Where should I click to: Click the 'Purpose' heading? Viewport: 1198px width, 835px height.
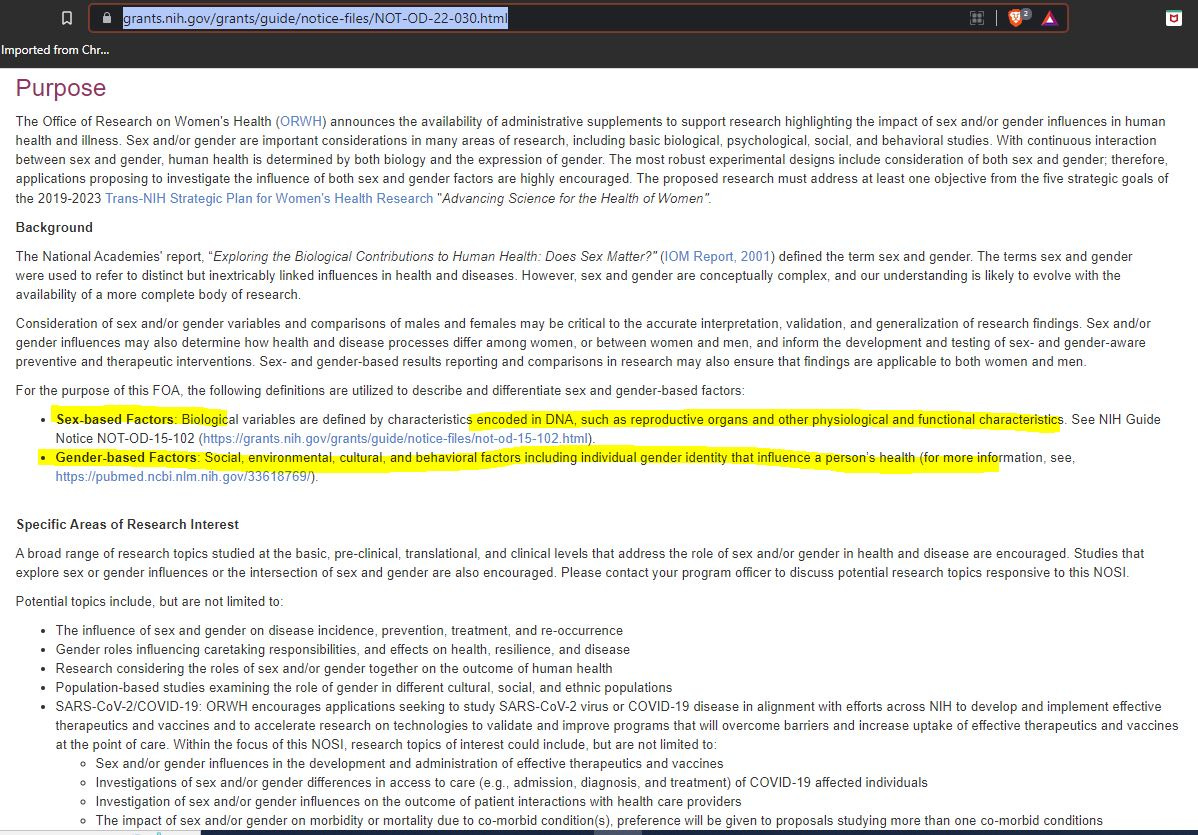click(x=60, y=88)
